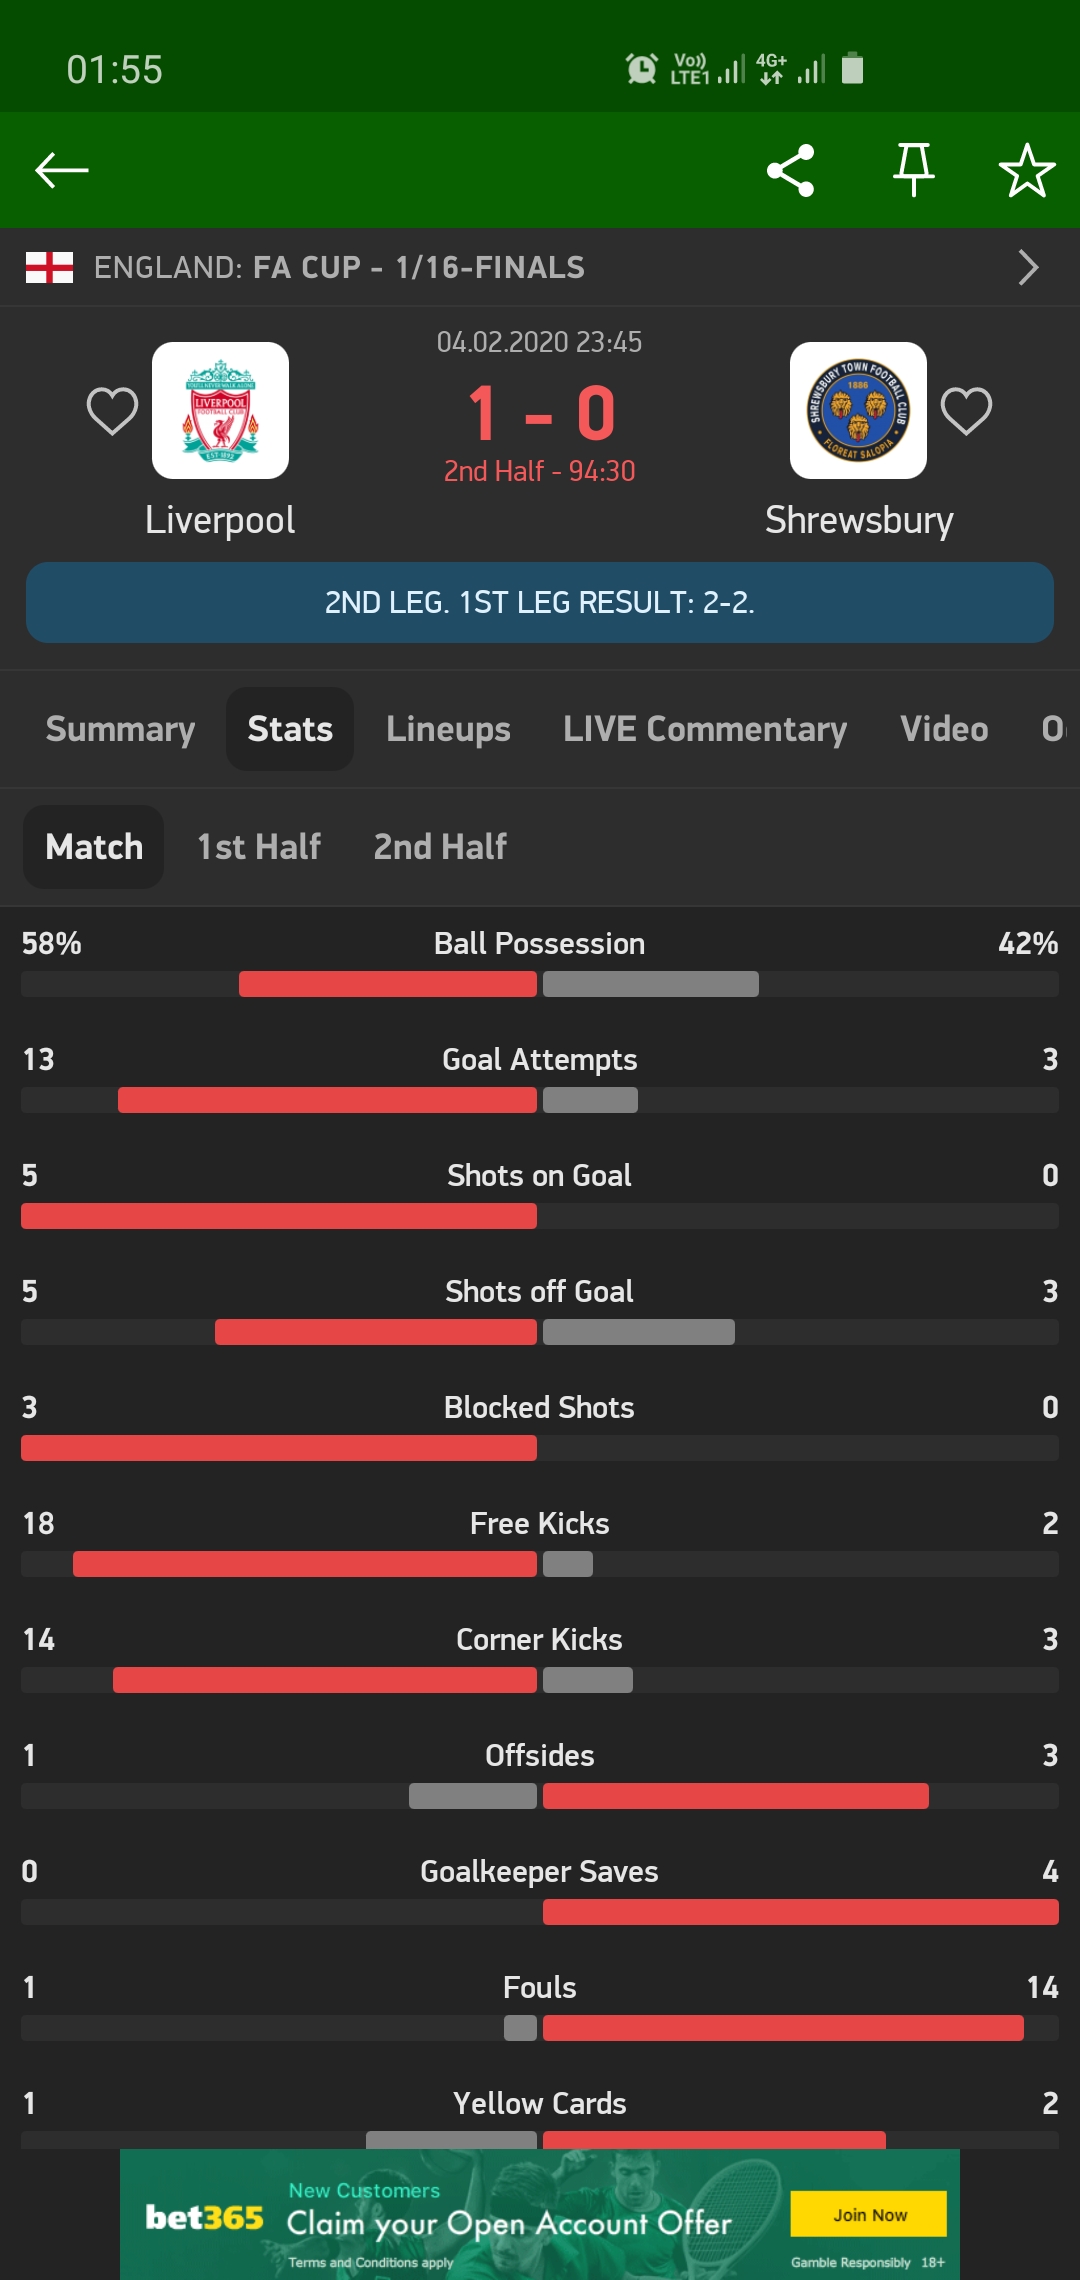Screen dimensions: 1080x2280
Task: Tap the England flag icon
Action: 49,268
